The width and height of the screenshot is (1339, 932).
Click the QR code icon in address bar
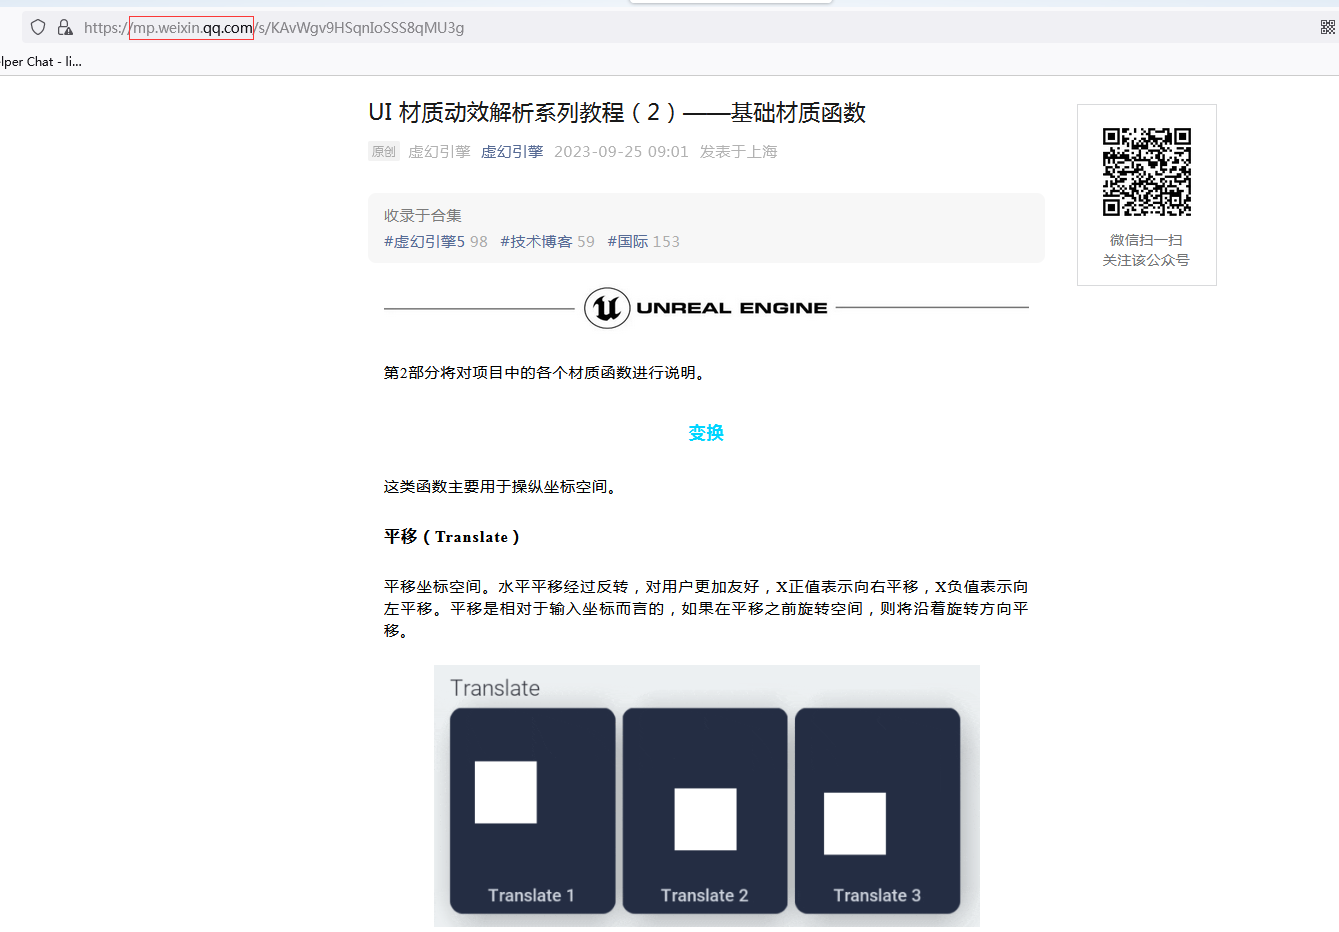(x=1327, y=28)
